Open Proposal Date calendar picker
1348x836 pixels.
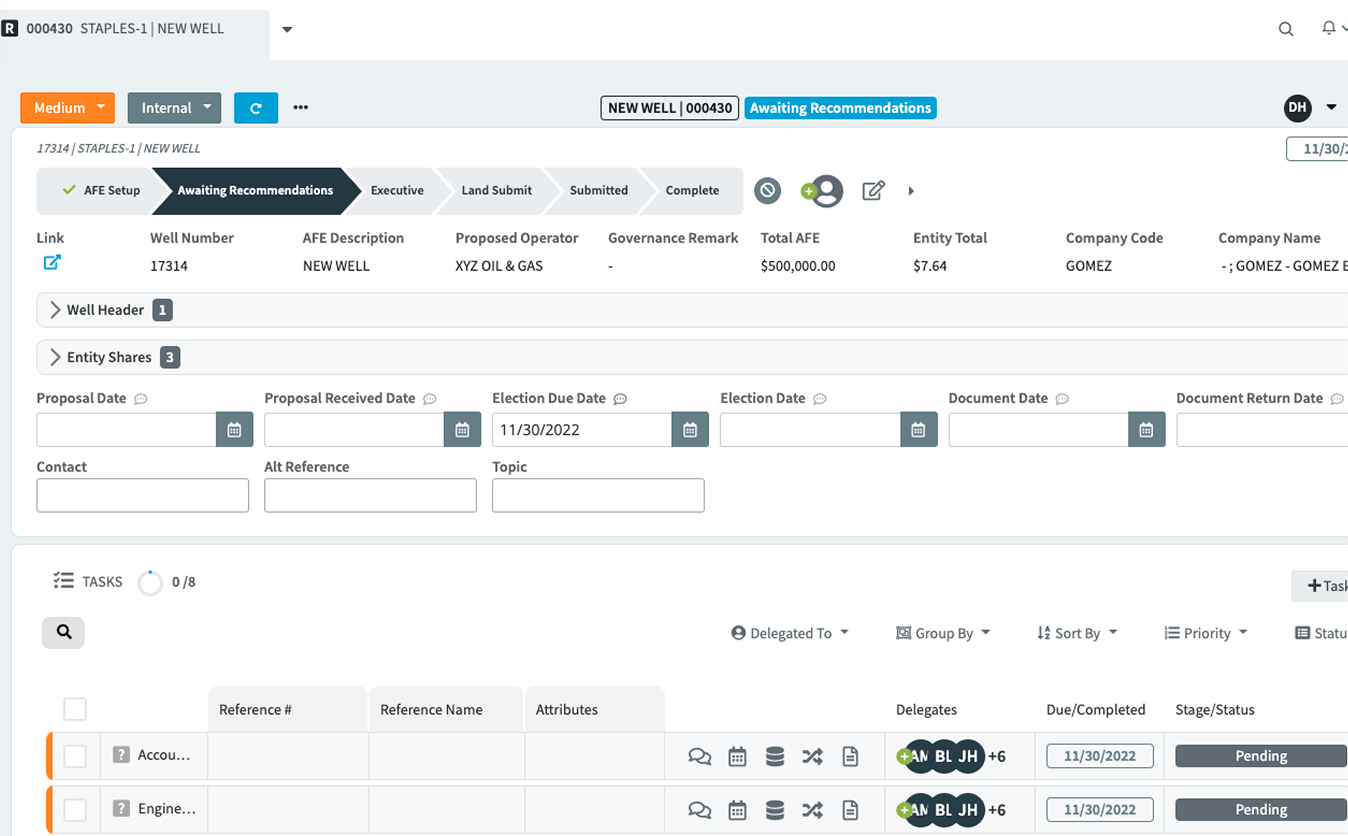point(234,430)
